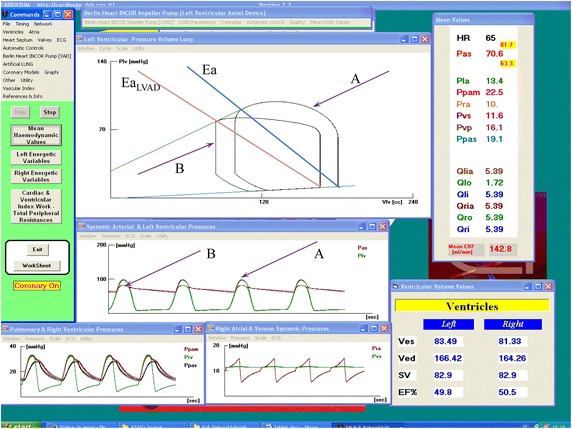572x429 pixels.
Task: Open Mean Haemodynamic Values panel
Action: click(x=36, y=135)
